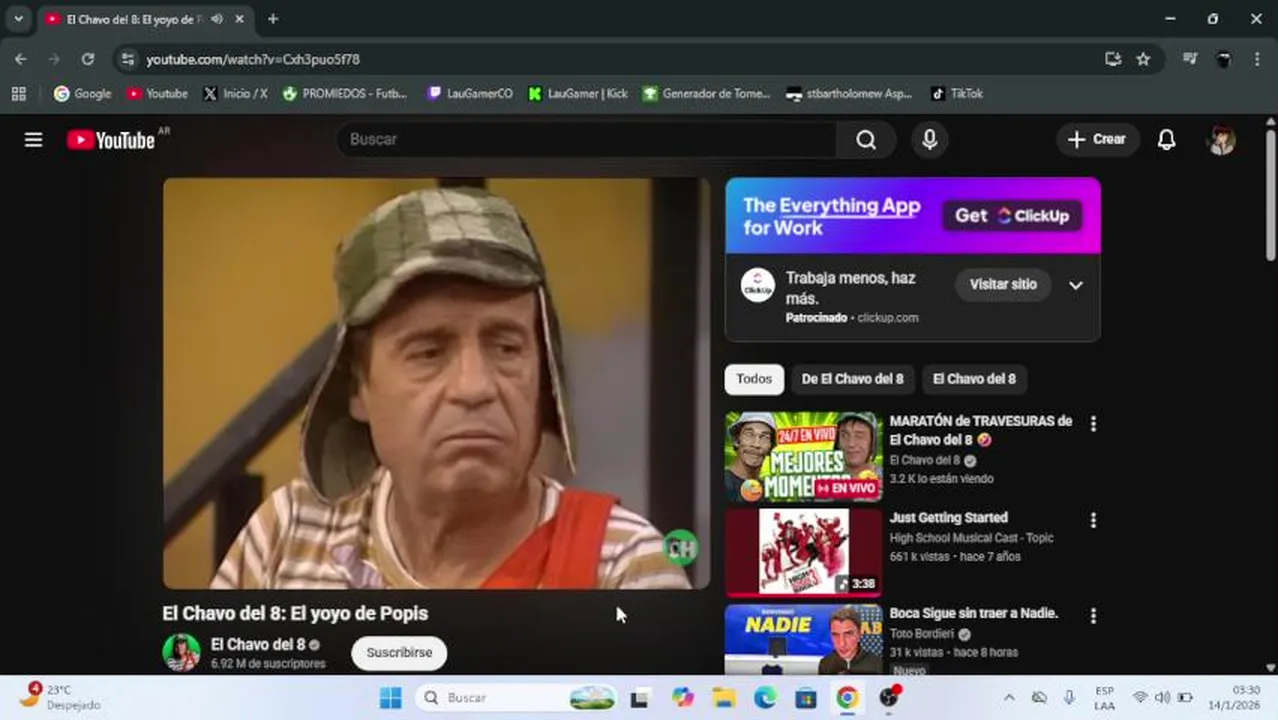Open the Youtube bookmark
This screenshot has width=1278, height=720.
pos(157,93)
